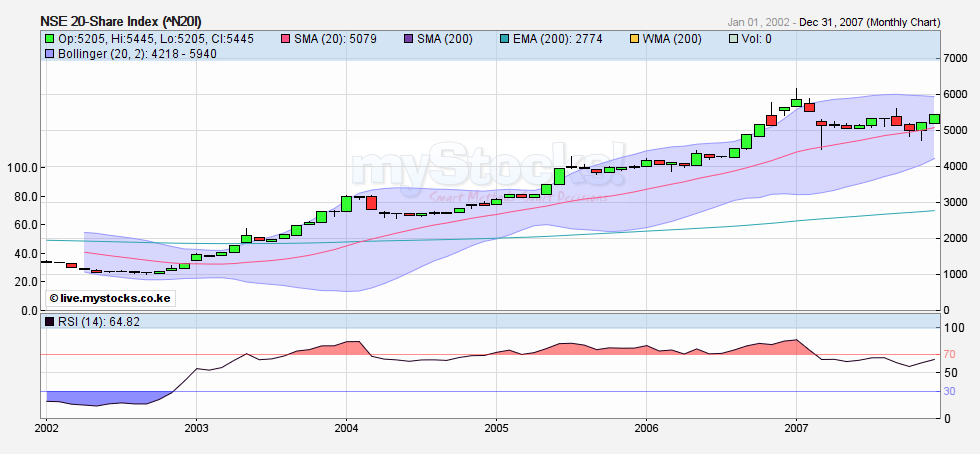Click the red SMA (20) legend swatch
The height and width of the screenshot is (454, 980).
(285, 39)
